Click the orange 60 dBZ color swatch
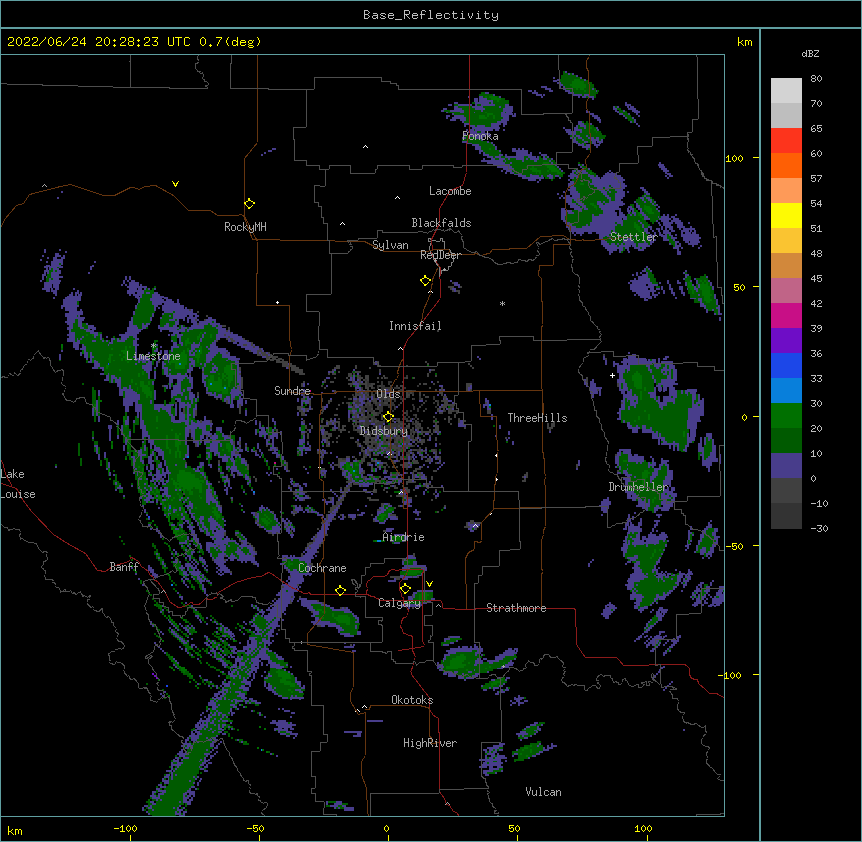 click(786, 165)
